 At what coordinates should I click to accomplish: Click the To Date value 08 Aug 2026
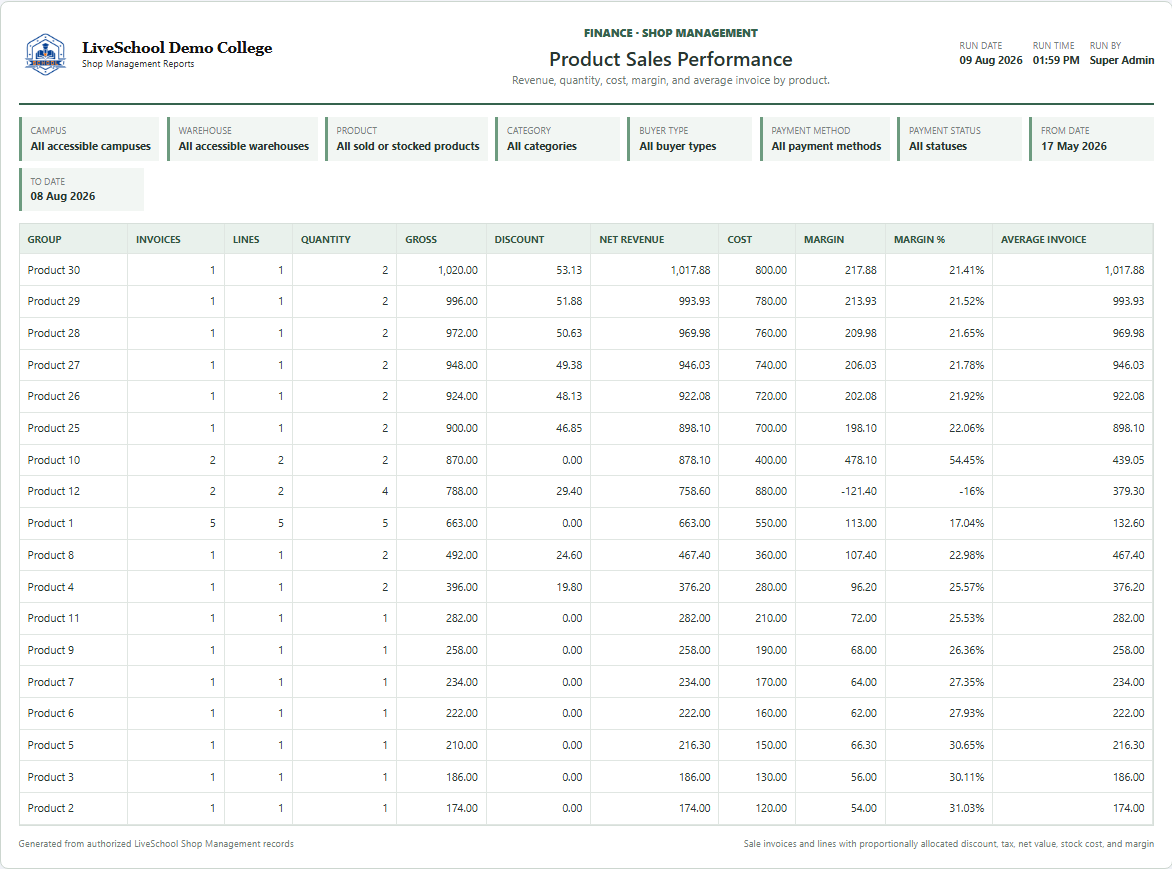click(x=63, y=197)
